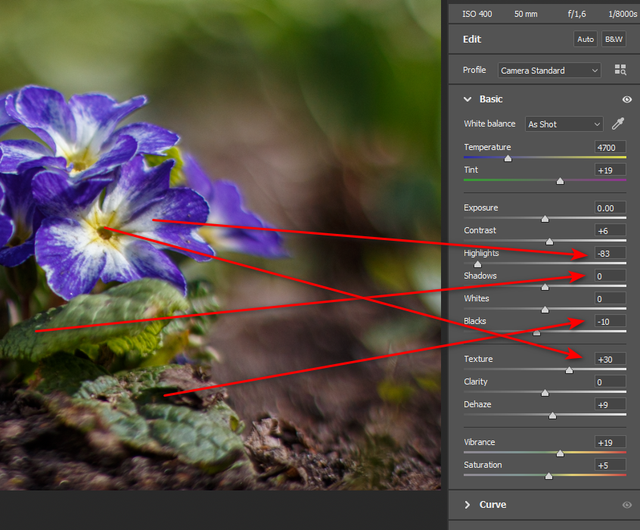Viewport: 640px width, 530px height.
Task: Select the Dehaze value field
Action: coord(607,405)
